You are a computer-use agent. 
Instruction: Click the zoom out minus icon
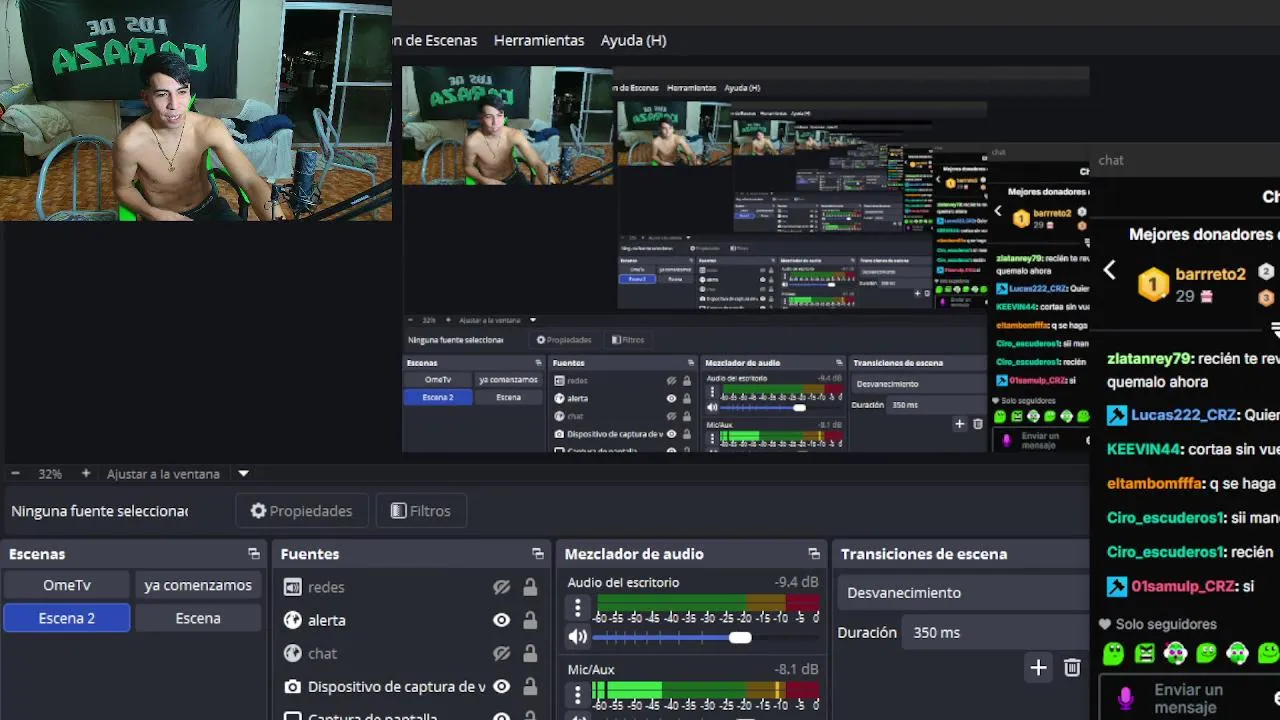15,474
